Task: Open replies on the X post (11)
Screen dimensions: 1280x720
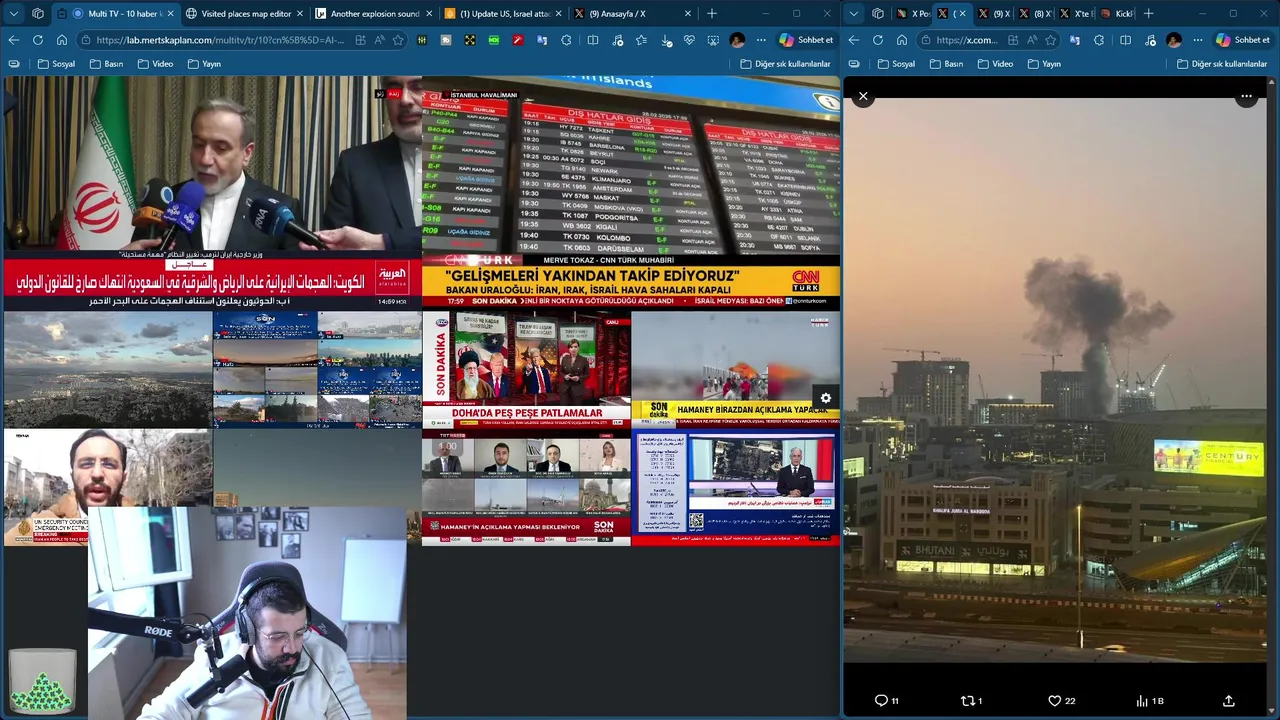Action: [886, 701]
